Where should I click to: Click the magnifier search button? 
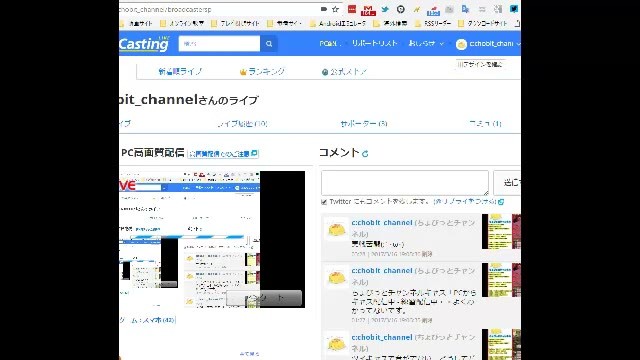(x=269, y=44)
